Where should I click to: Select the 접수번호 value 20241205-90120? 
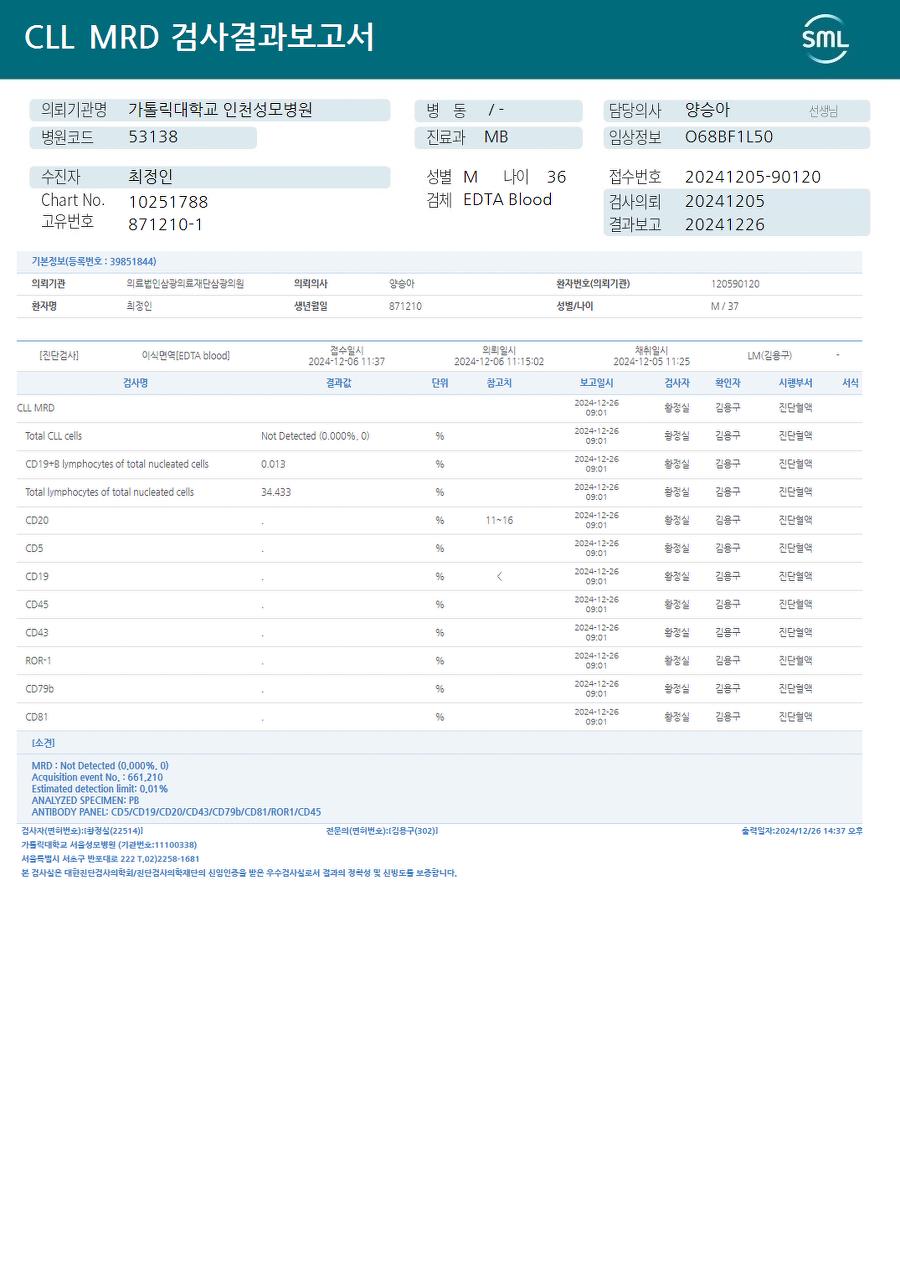[x=753, y=177]
